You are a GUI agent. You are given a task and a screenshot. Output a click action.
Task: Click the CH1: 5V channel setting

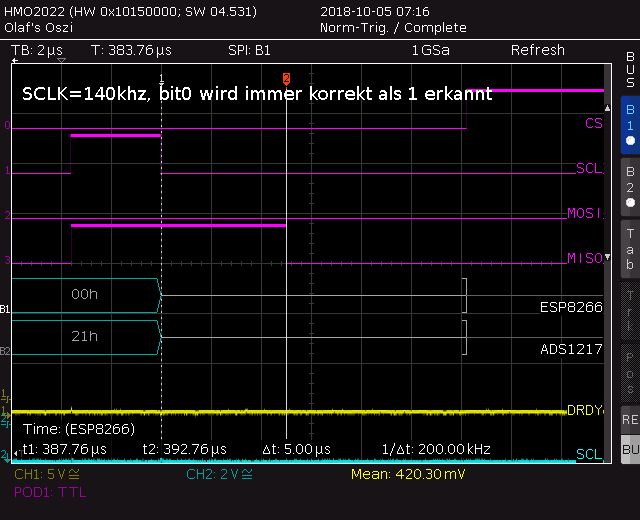click(x=47, y=474)
